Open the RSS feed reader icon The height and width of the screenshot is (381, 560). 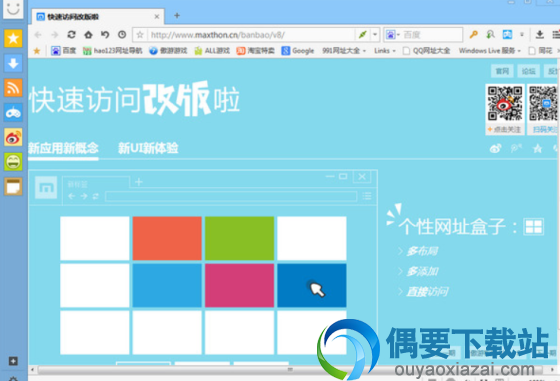pyautogui.click(x=13, y=88)
